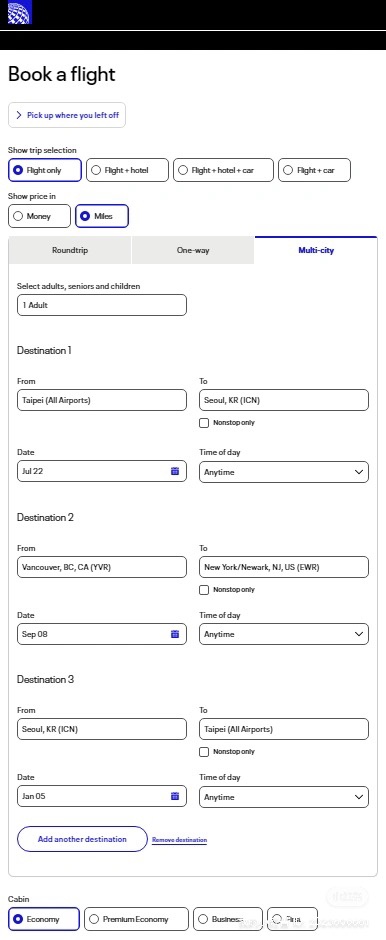Click Add another destination button
This screenshot has height=940, width=386.
pyautogui.click(x=82, y=839)
